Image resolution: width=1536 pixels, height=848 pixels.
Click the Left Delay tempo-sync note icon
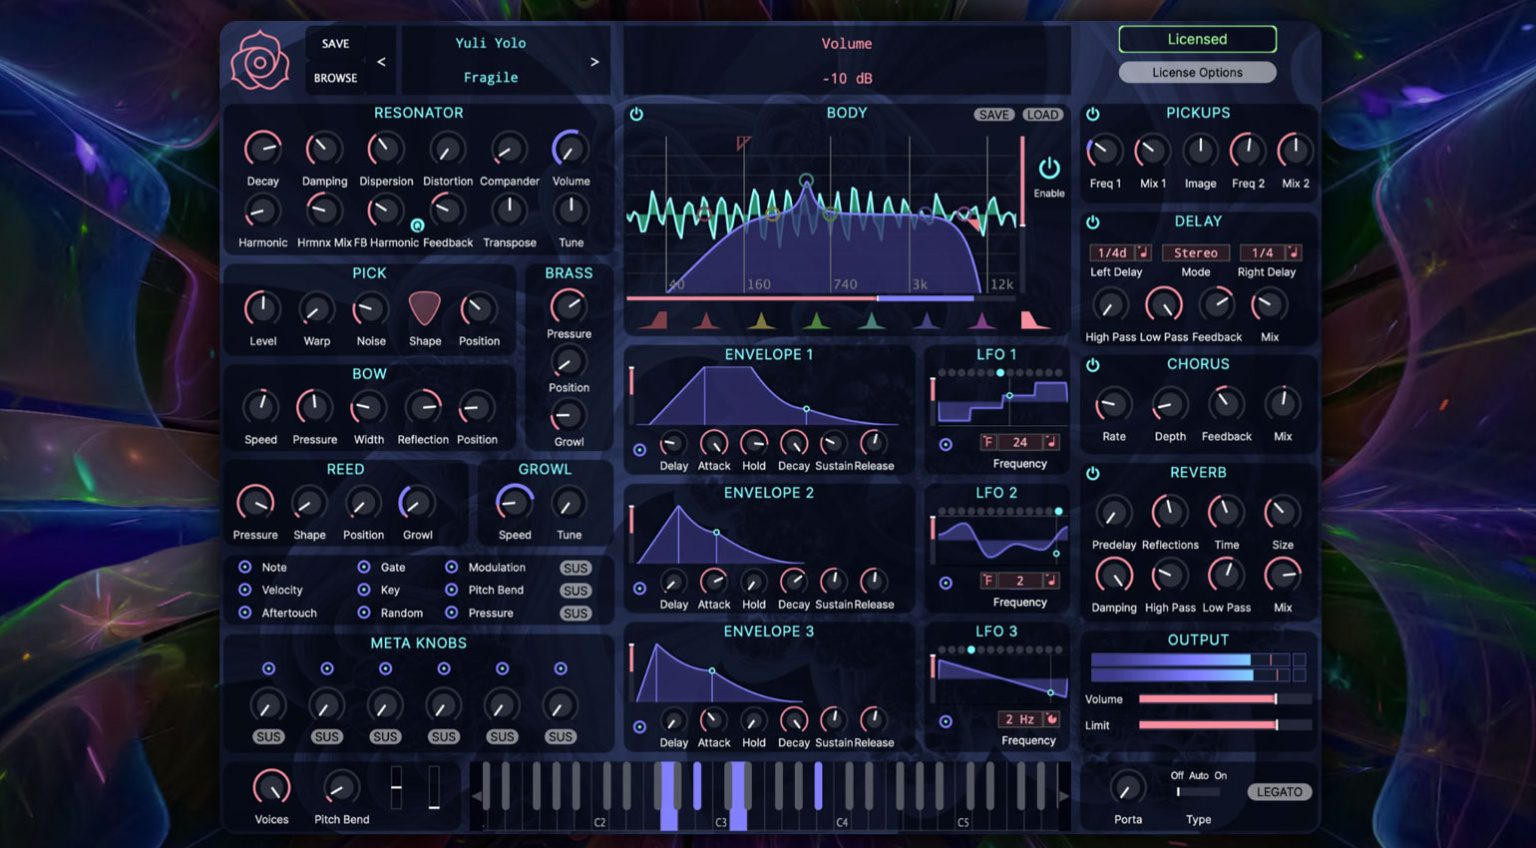(x=1143, y=253)
